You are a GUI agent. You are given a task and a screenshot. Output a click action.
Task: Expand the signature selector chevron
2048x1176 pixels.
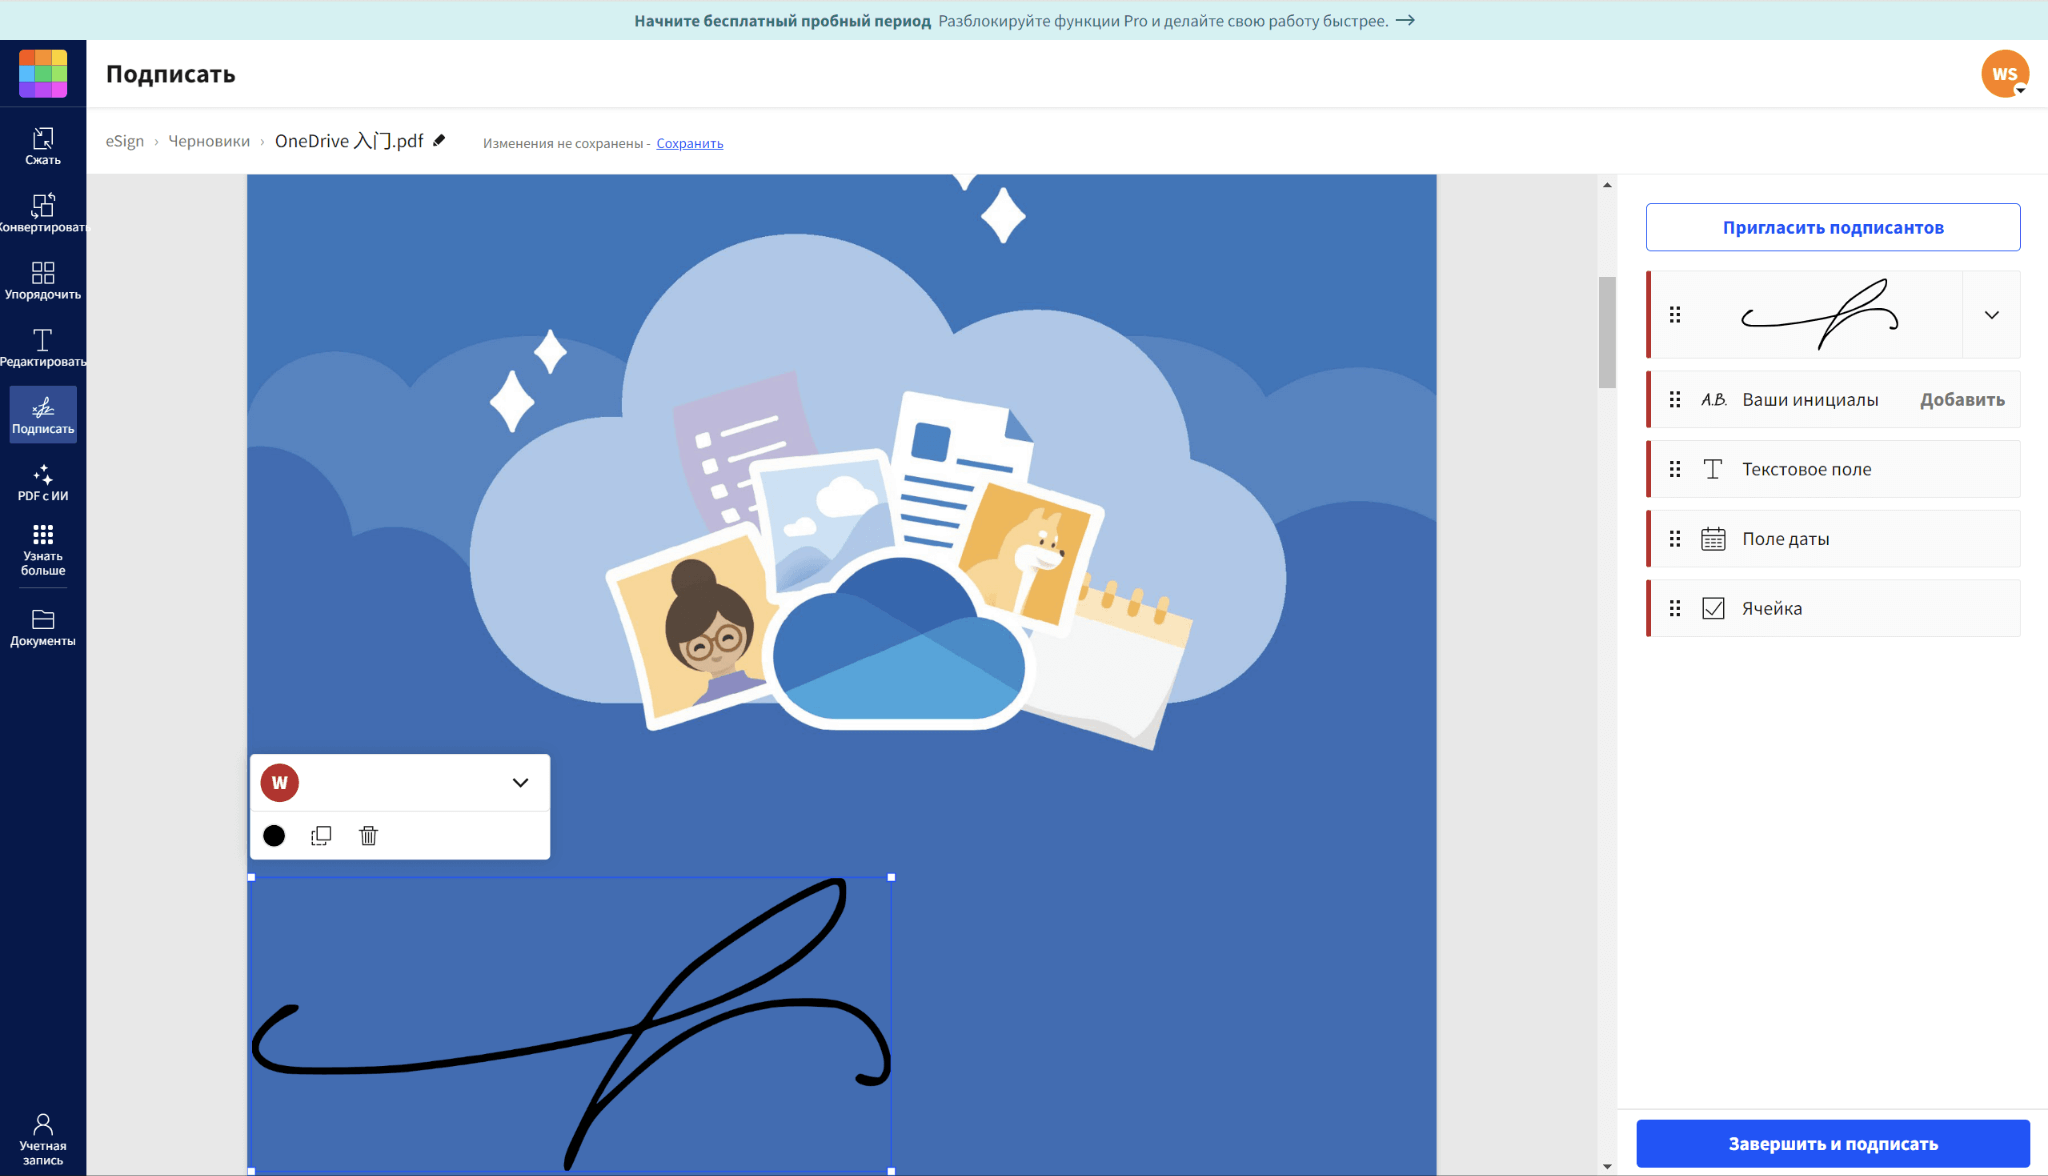click(x=1991, y=315)
